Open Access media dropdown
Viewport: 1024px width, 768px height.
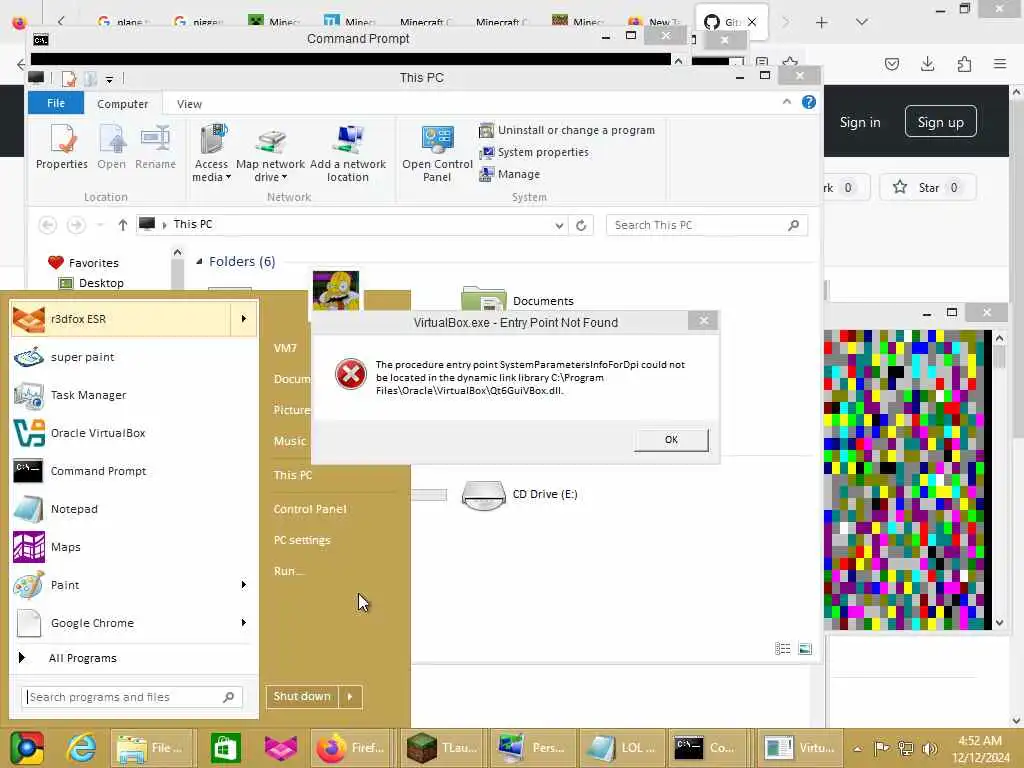[211, 153]
